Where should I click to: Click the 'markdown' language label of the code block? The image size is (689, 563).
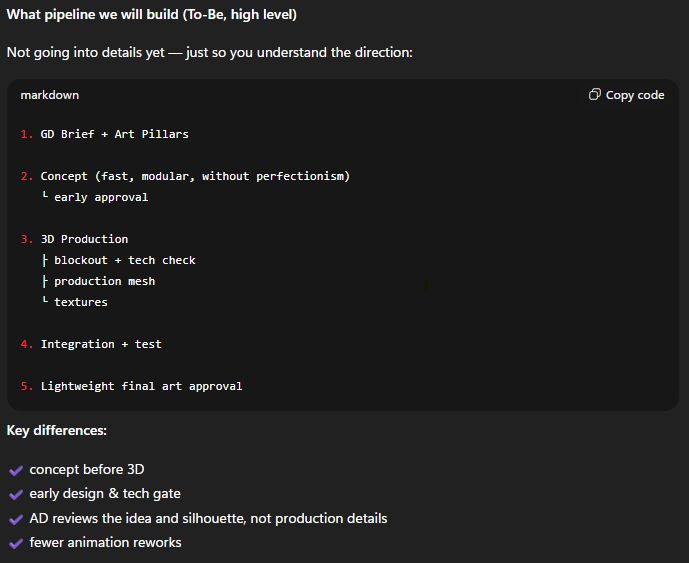(x=49, y=95)
